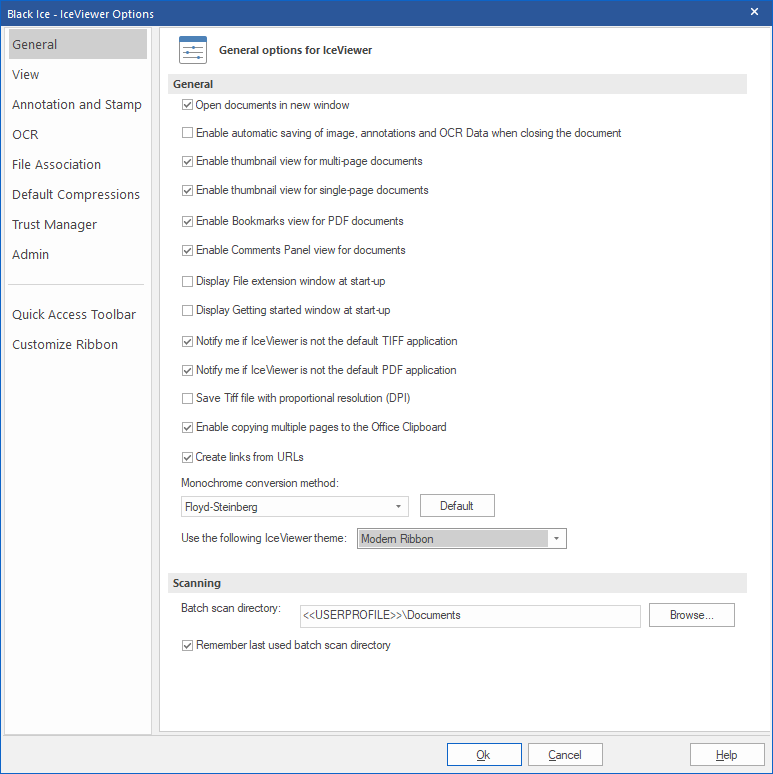Screen dimensions: 773x774
Task: Click the General options header icon
Action: coord(193,50)
